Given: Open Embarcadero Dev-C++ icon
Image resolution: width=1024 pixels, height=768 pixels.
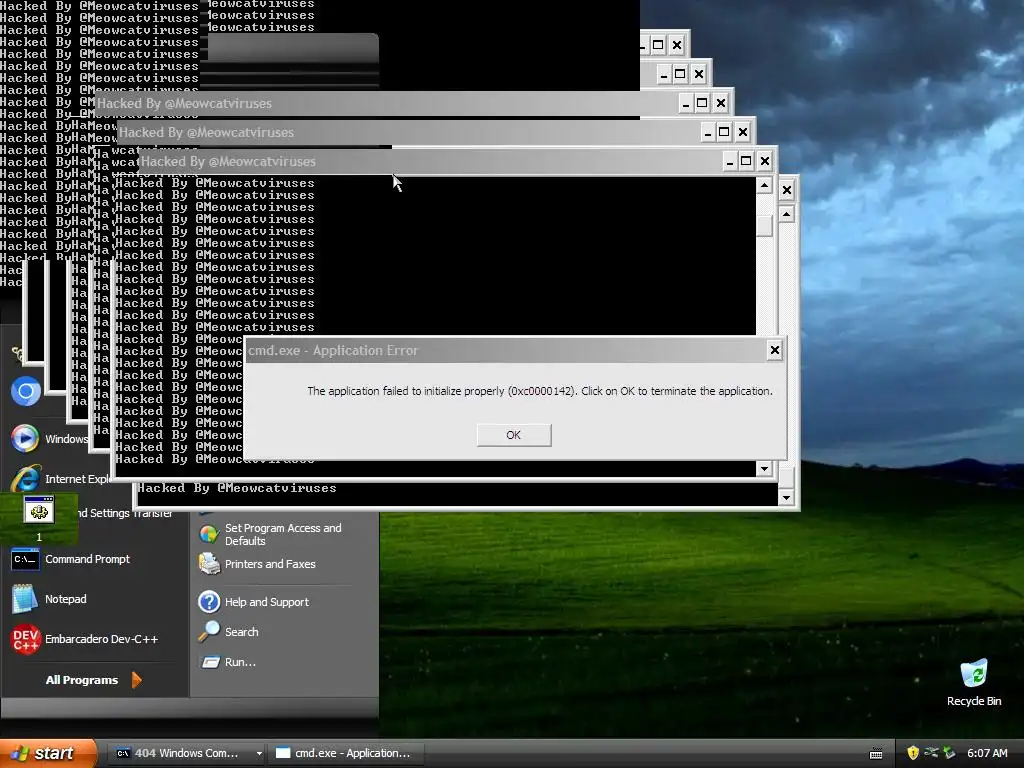Looking at the screenshot, I should (26, 639).
